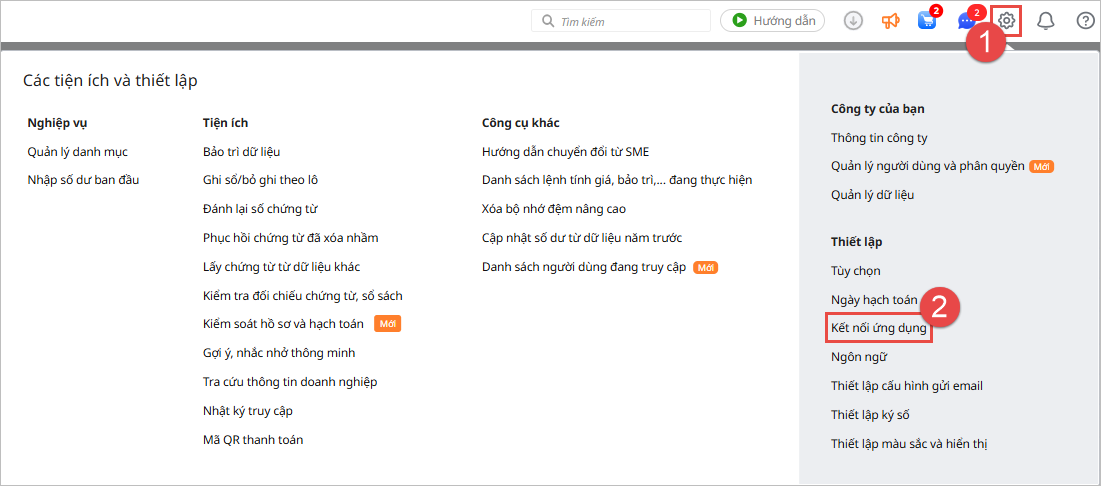Select Nhập số dư ban đầu
The width and height of the screenshot is (1101, 486).
83,180
